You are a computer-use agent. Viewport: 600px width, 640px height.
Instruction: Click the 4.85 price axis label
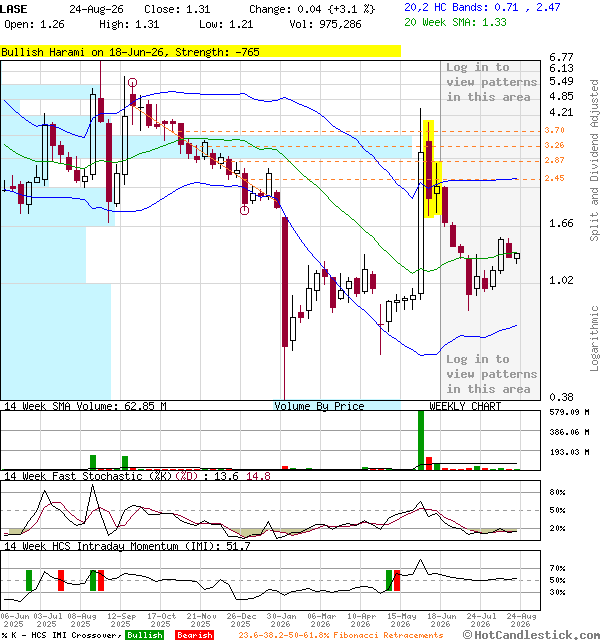[x=561, y=96]
